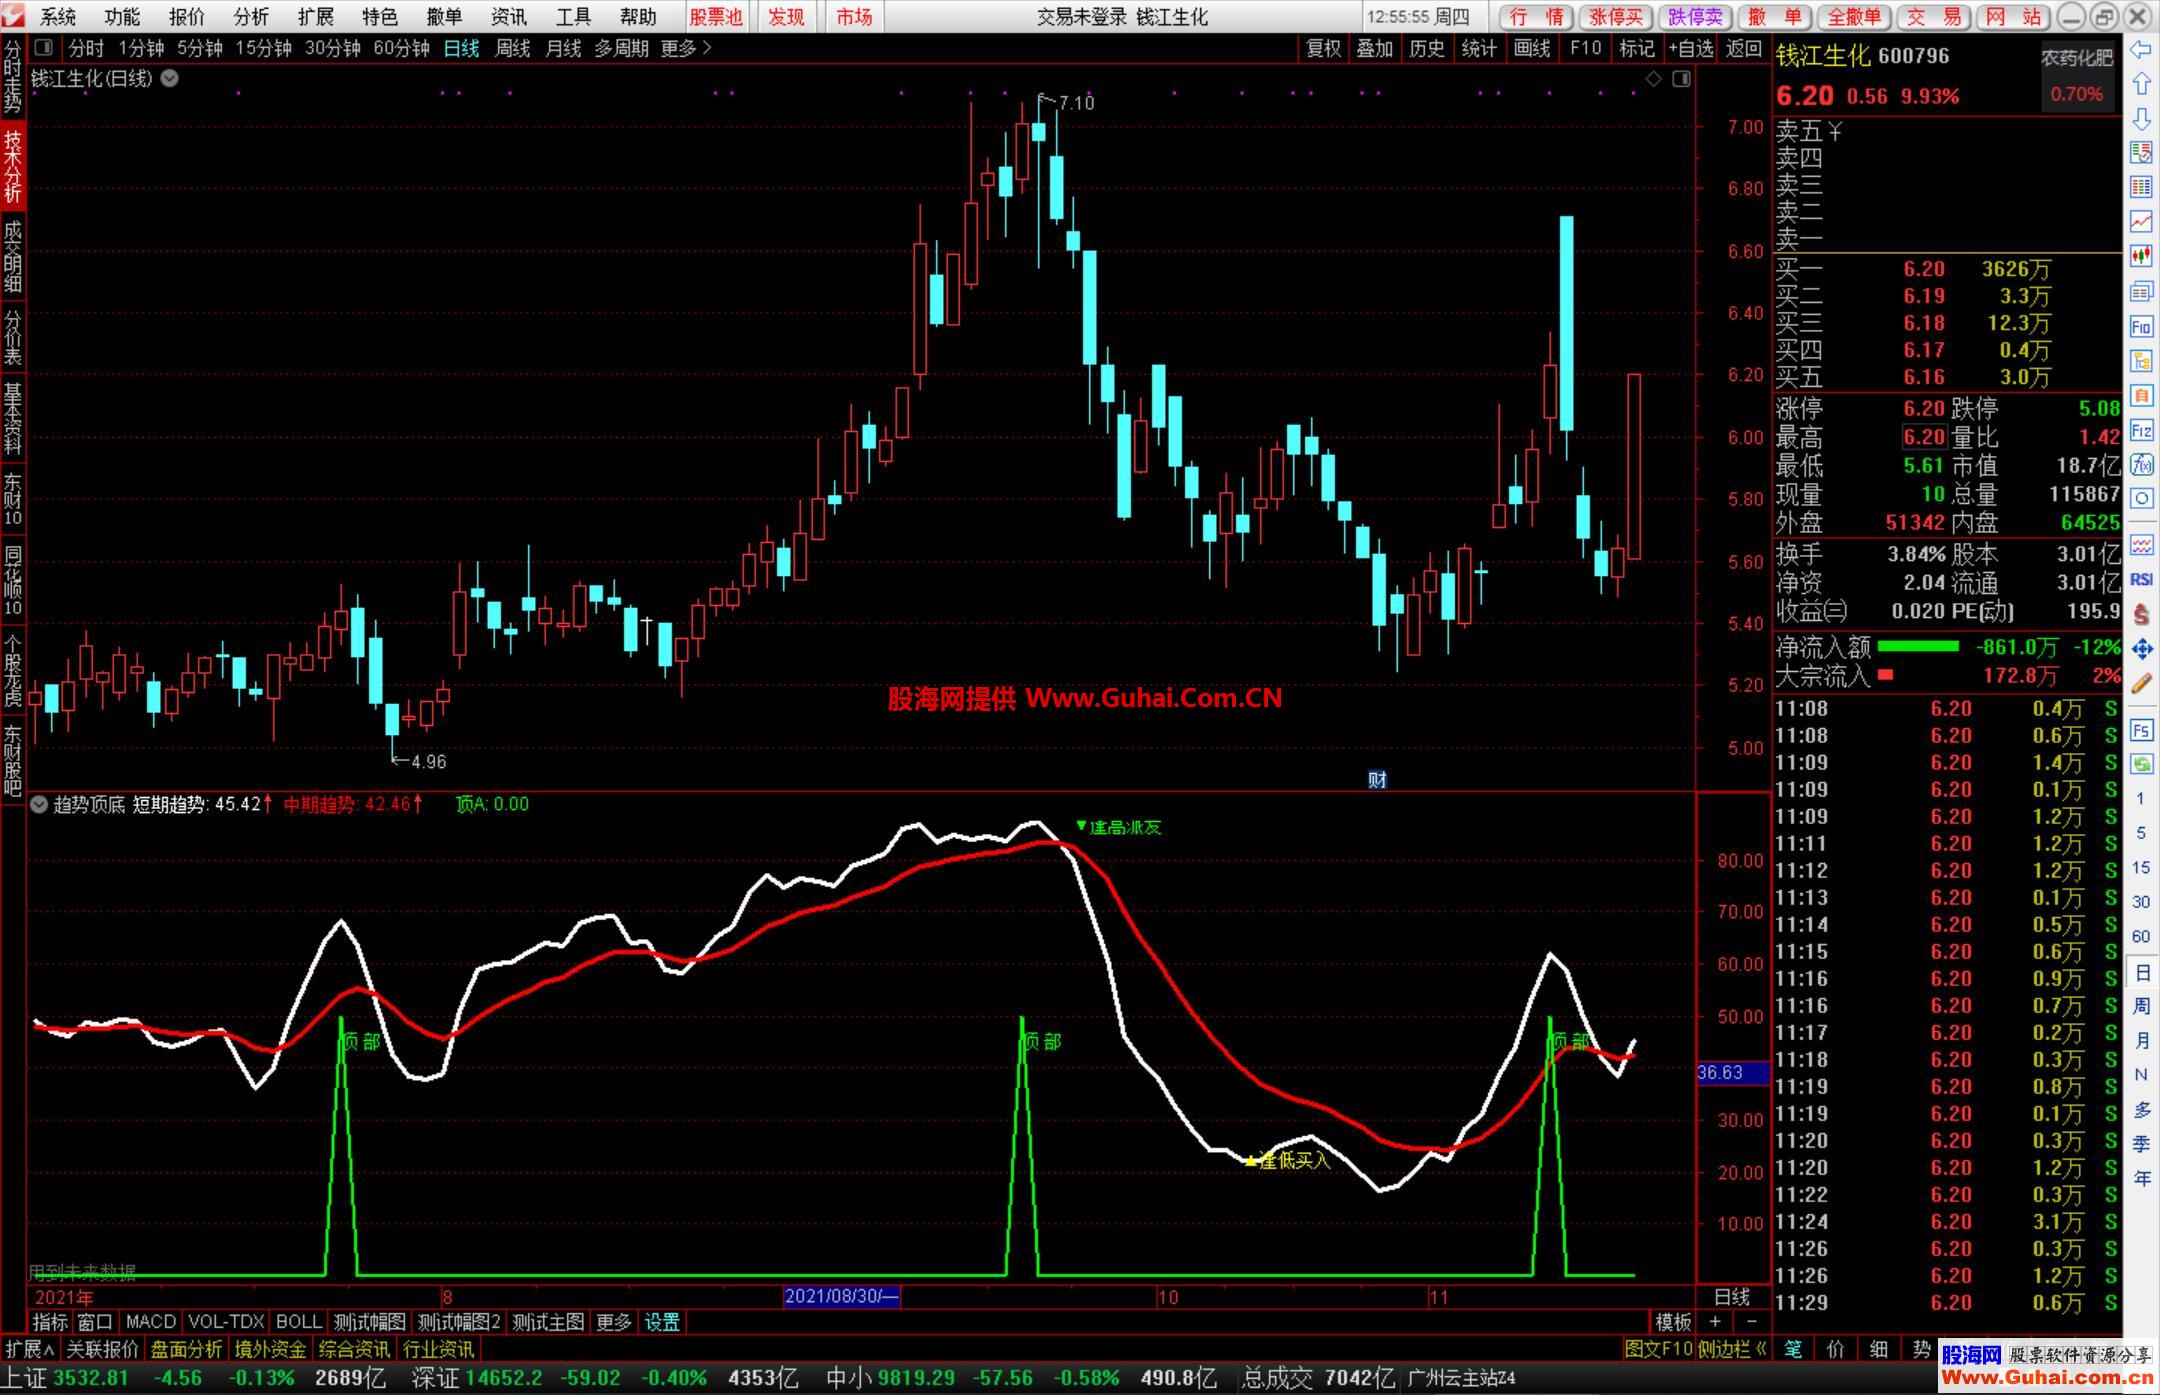
Task: Click the Fs icon in right toolbar
Action: [x=2141, y=731]
